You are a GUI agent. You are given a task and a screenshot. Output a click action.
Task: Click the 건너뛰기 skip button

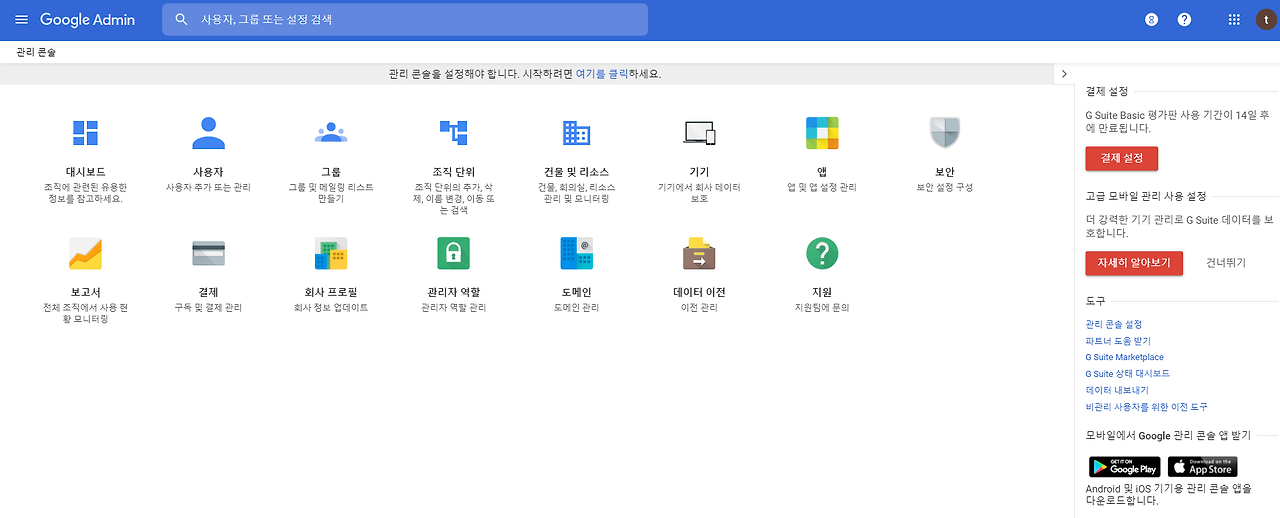(1226, 263)
